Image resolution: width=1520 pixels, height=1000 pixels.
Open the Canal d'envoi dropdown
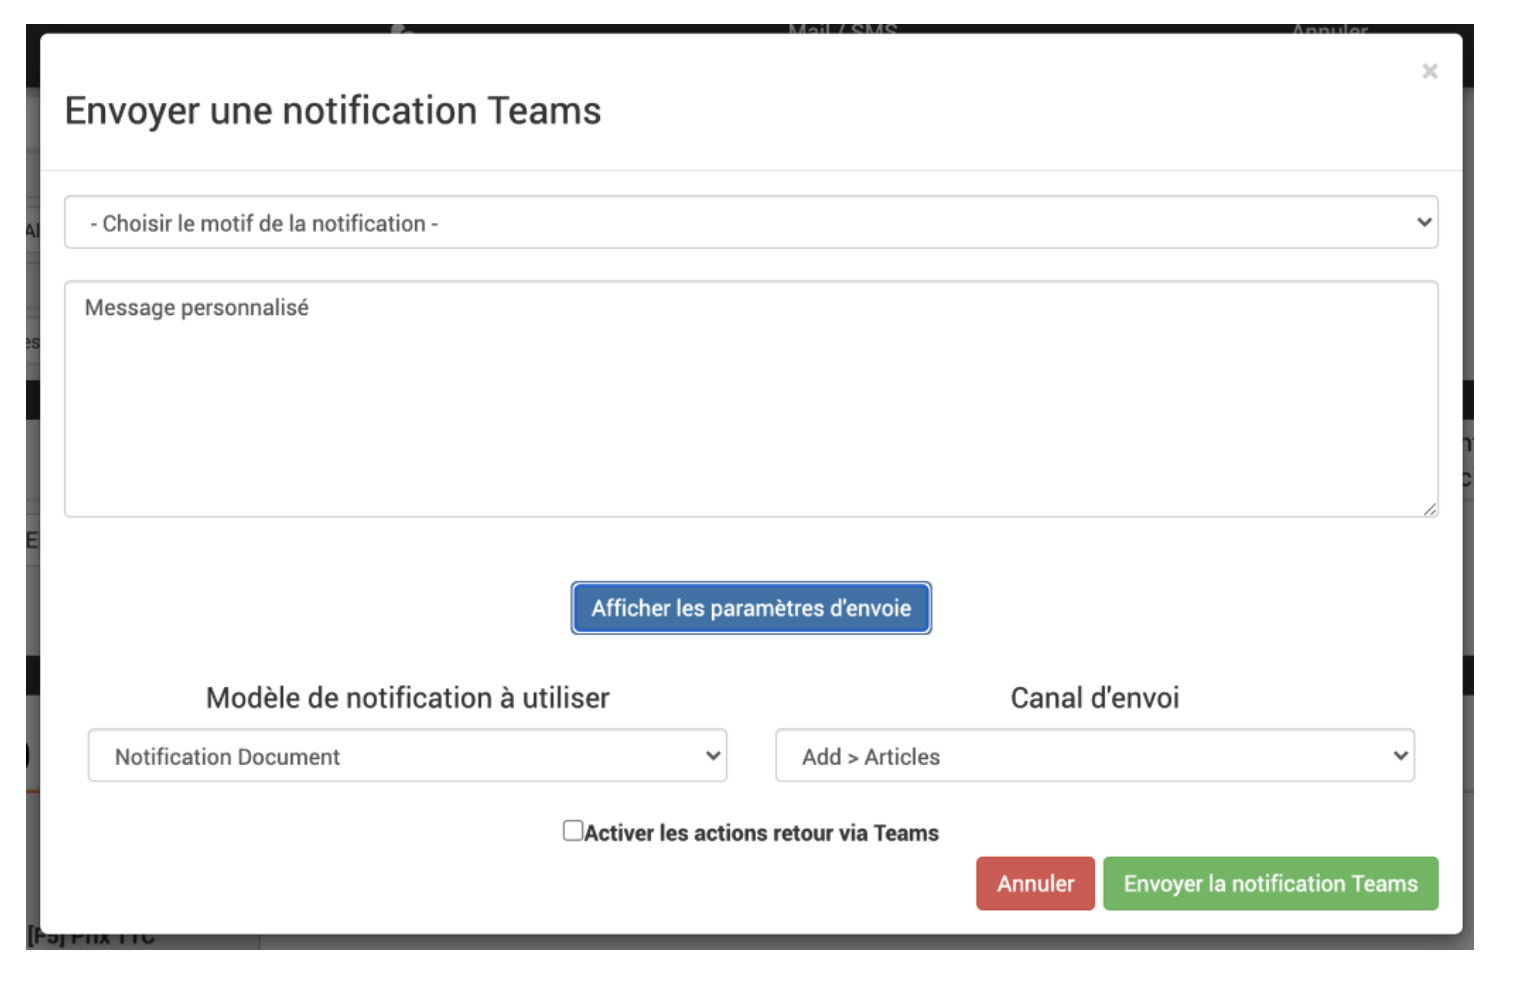coord(1095,756)
